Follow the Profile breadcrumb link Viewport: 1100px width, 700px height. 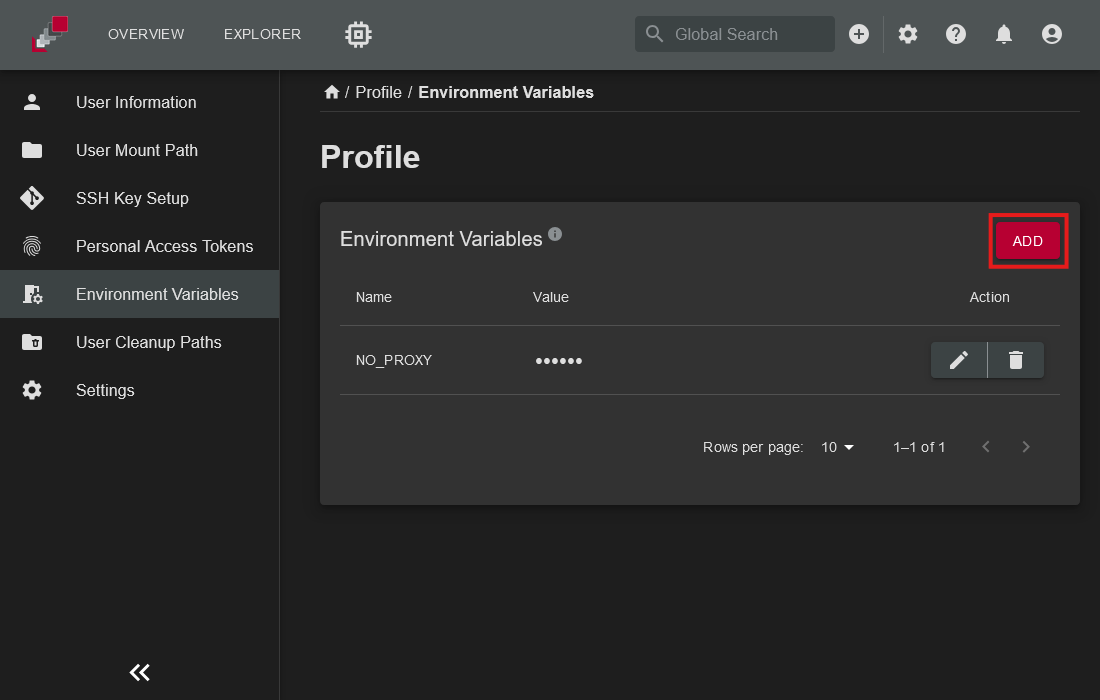click(x=378, y=93)
